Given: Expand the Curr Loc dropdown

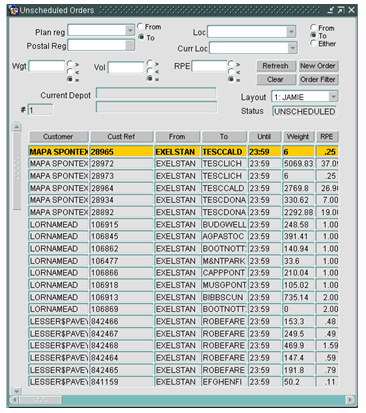Looking at the screenshot, I should tap(292, 48).
